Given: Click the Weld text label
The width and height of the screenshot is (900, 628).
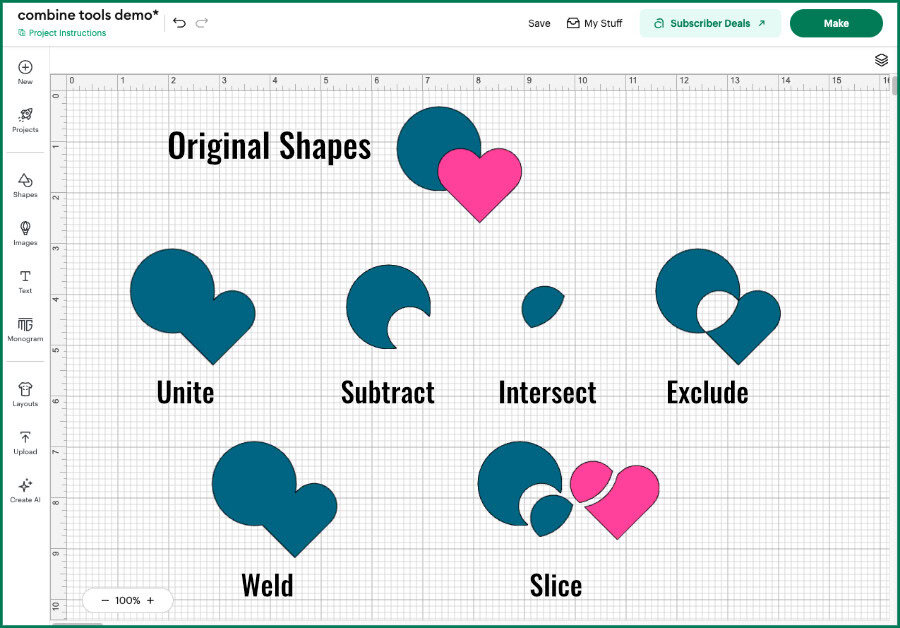Looking at the screenshot, I should pos(267,586).
